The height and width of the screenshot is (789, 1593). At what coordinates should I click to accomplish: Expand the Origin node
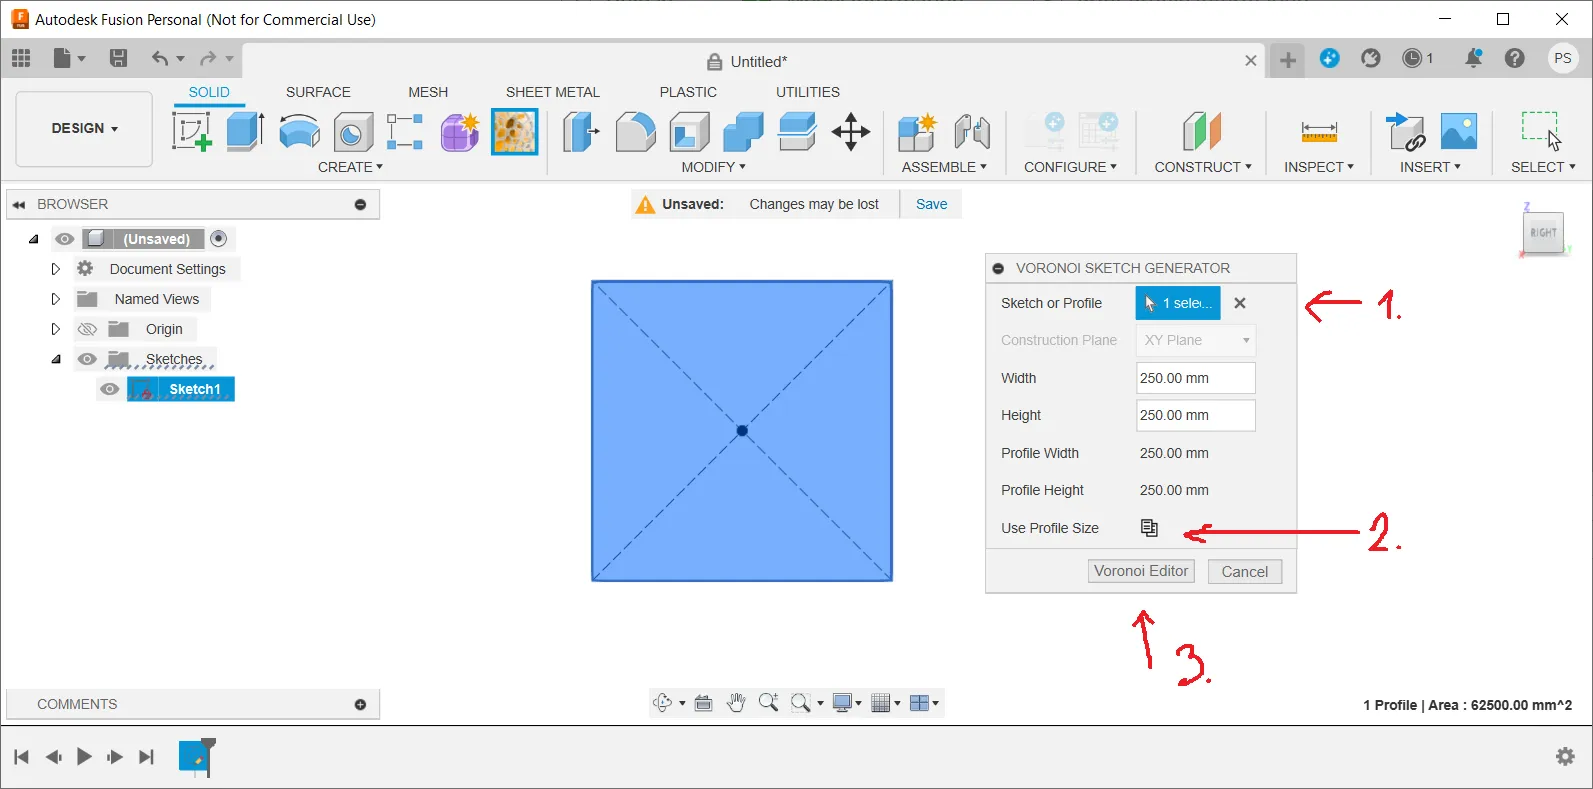point(55,329)
